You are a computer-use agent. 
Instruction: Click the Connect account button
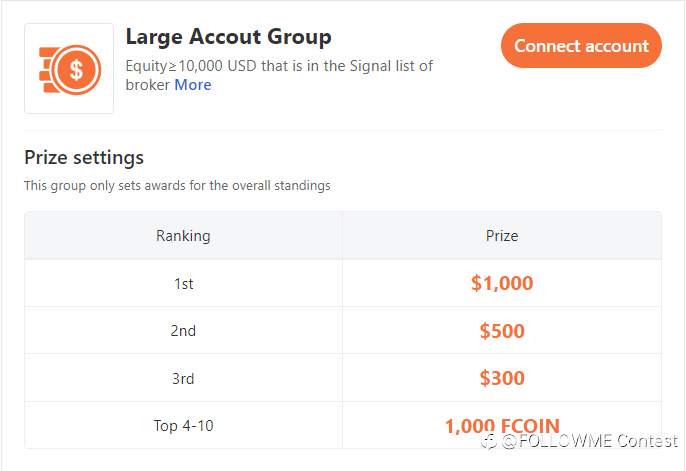click(581, 45)
